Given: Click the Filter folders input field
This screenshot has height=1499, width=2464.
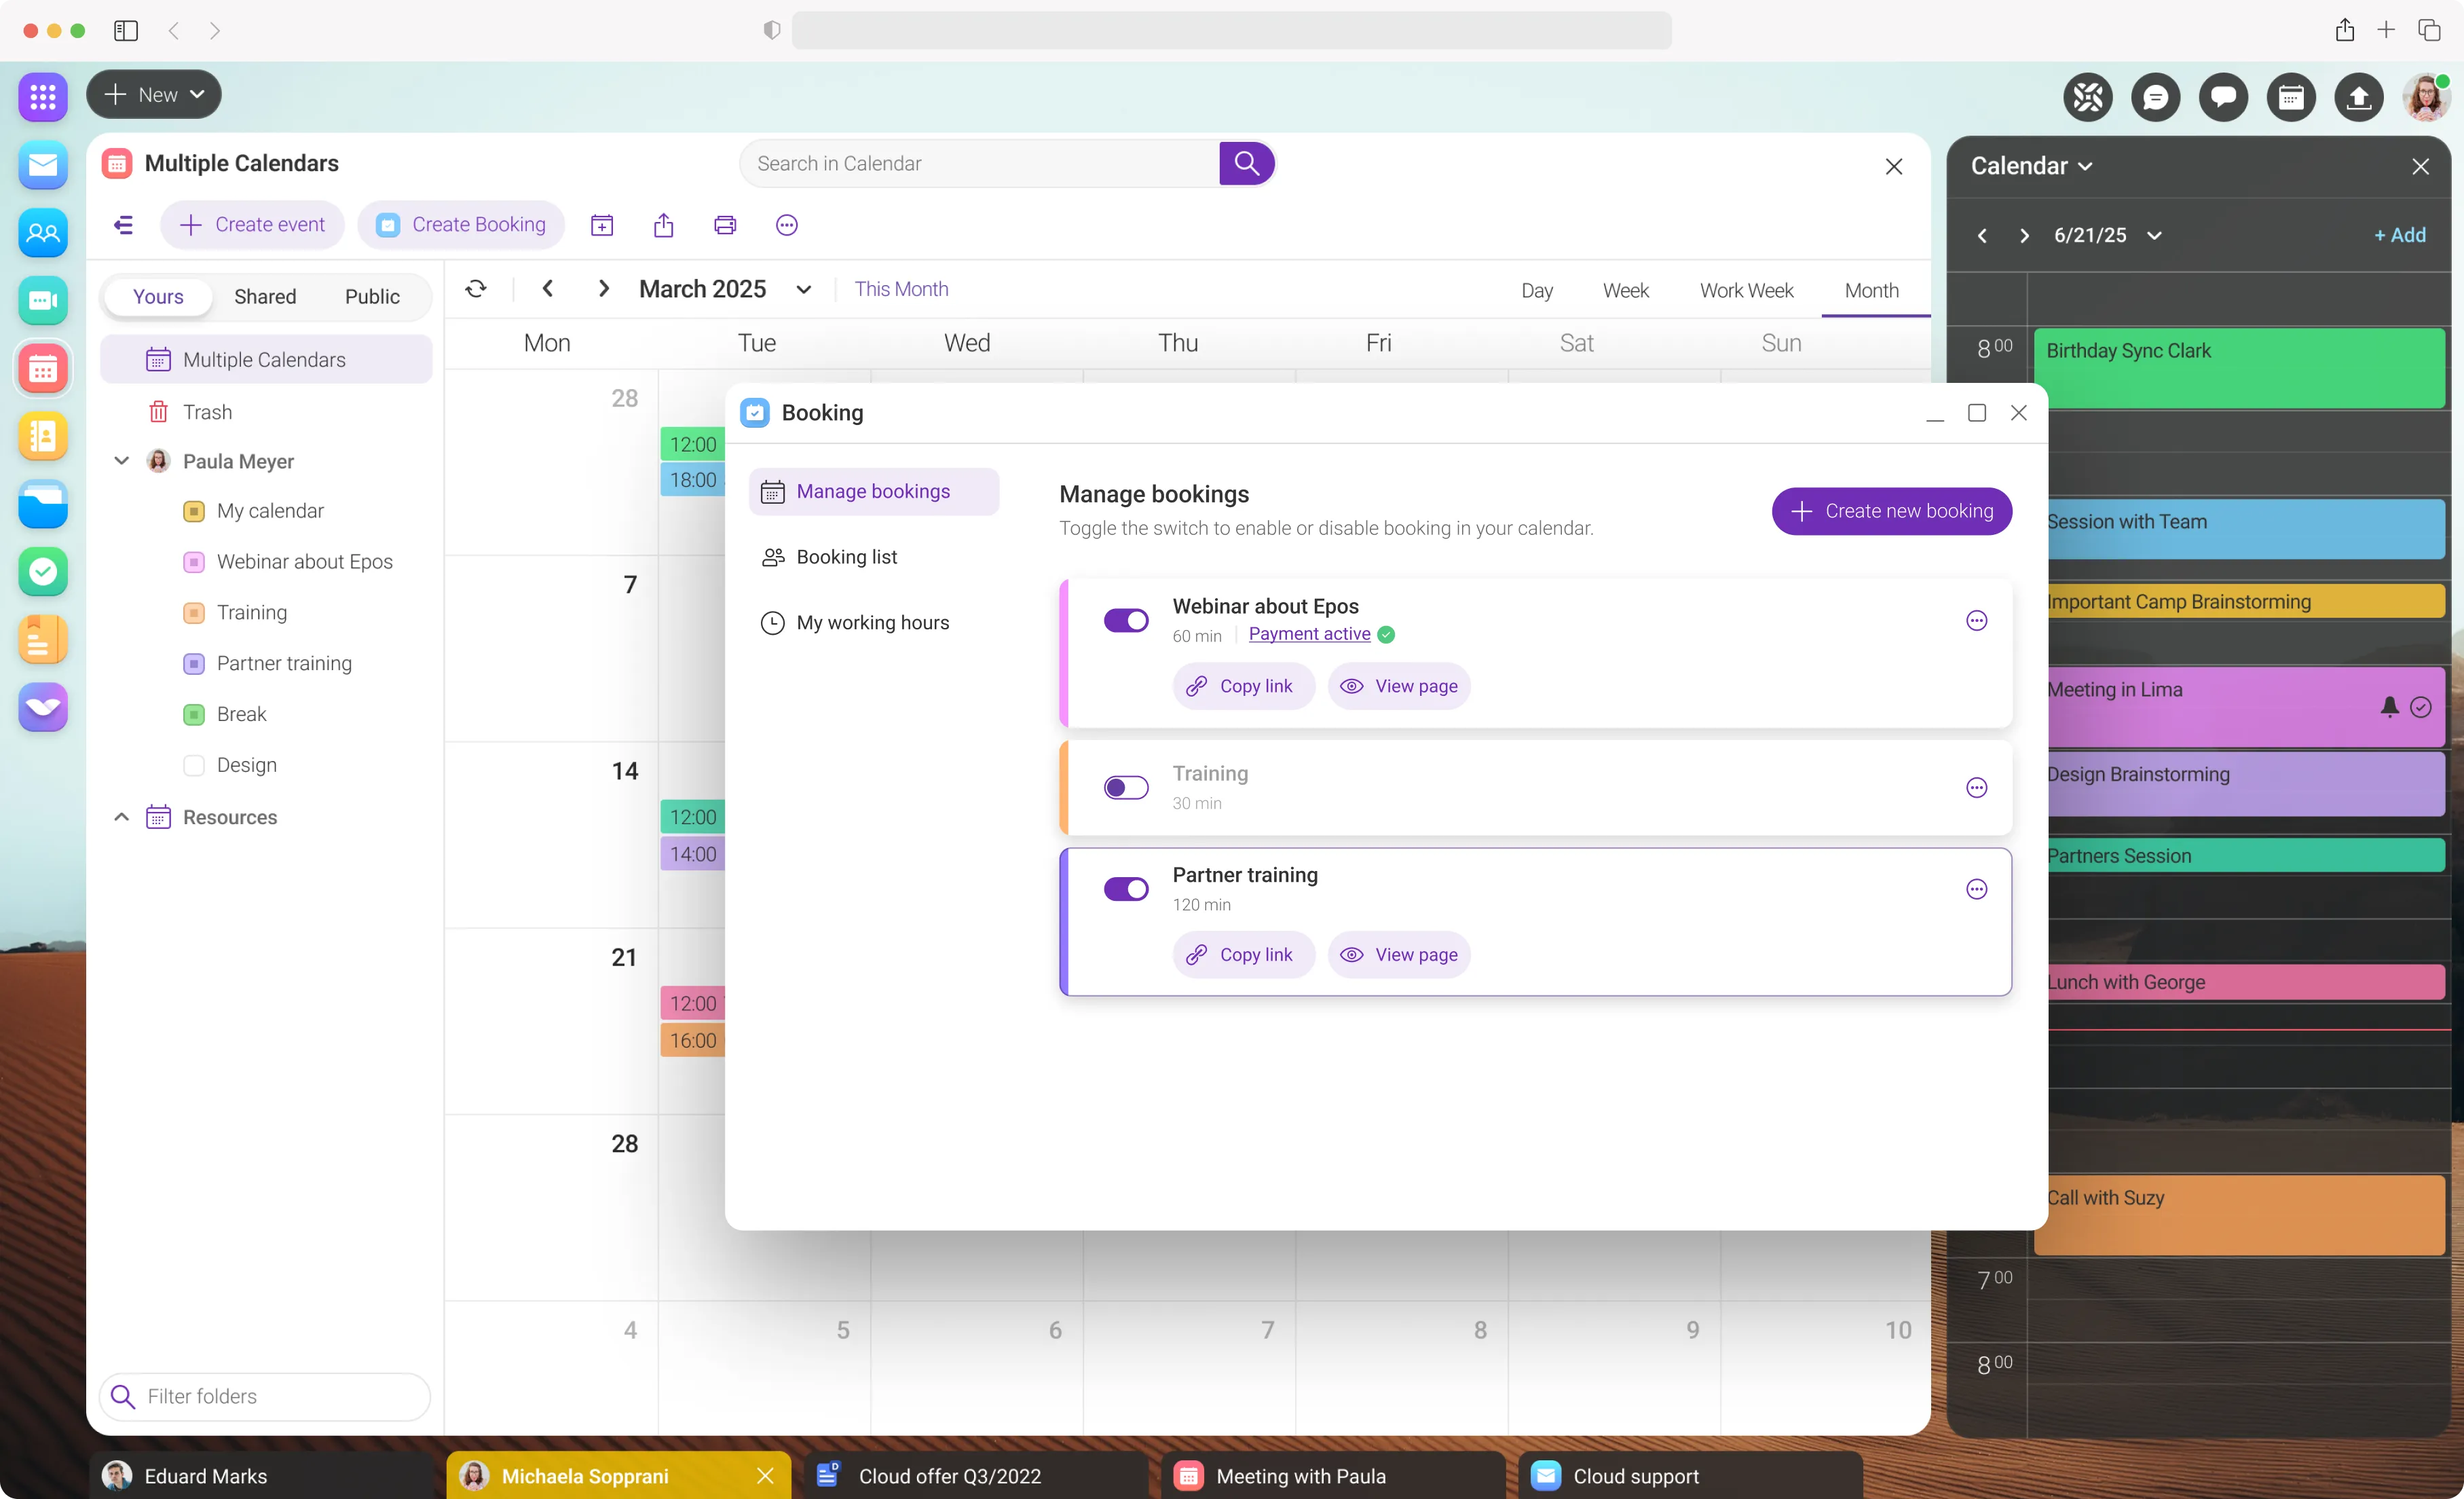Looking at the screenshot, I should point(265,1396).
